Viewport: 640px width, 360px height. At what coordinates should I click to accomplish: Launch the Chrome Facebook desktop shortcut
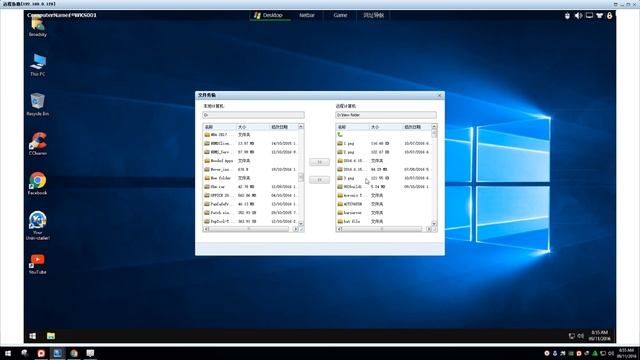(38, 183)
